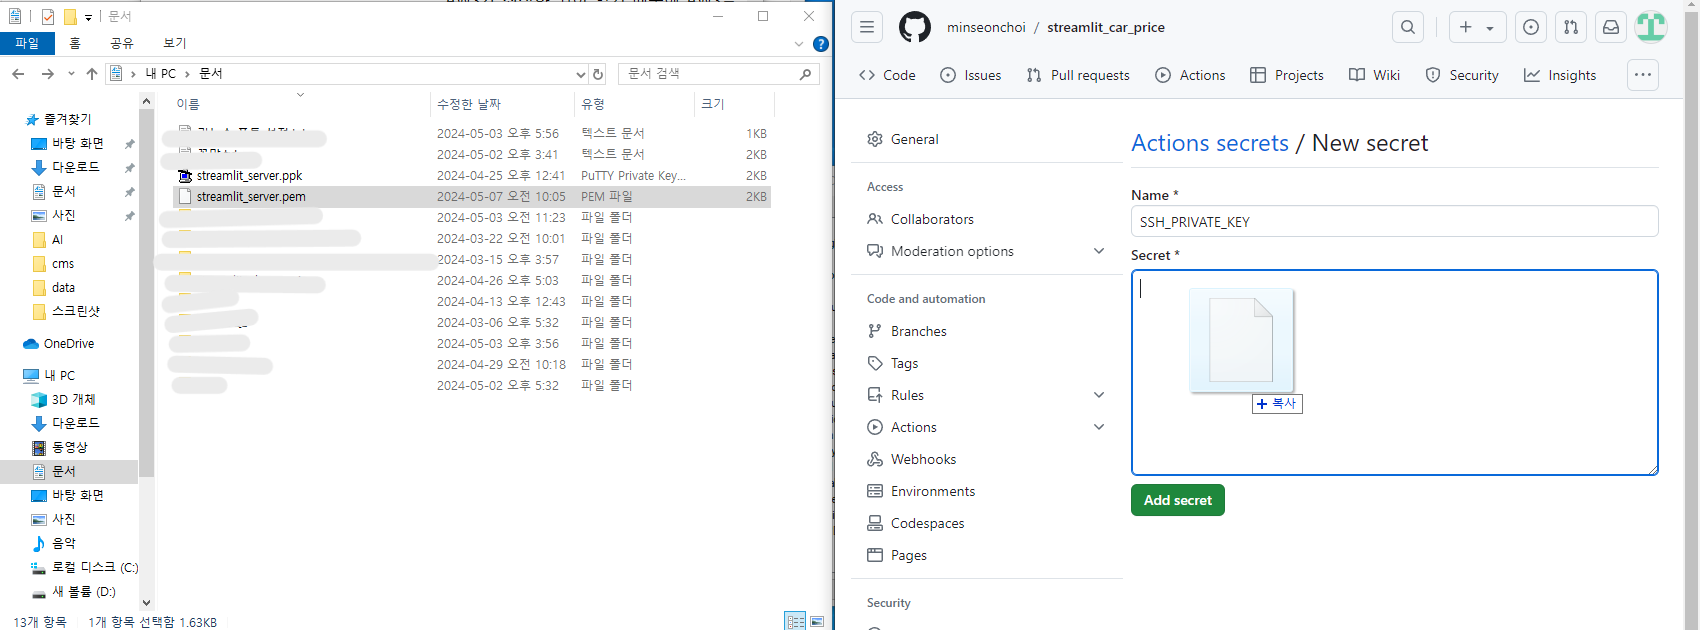Open OneDrive in navigation pane
The height and width of the screenshot is (630, 1700).
click(x=68, y=343)
